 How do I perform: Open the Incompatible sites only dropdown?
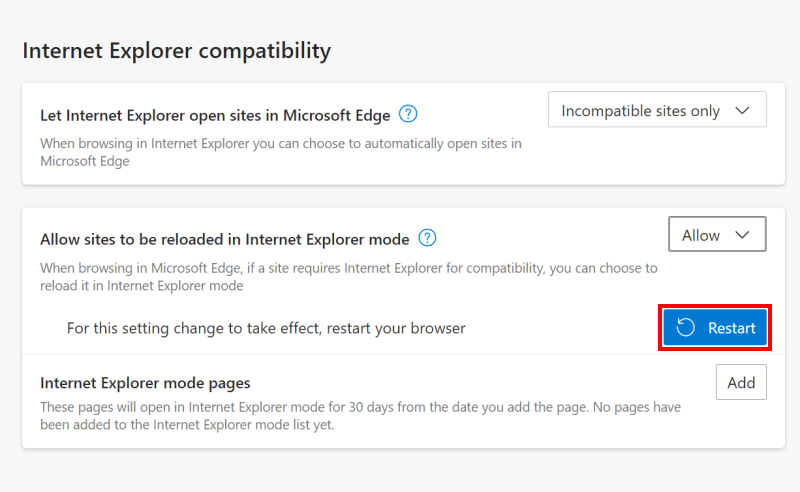click(x=657, y=110)
